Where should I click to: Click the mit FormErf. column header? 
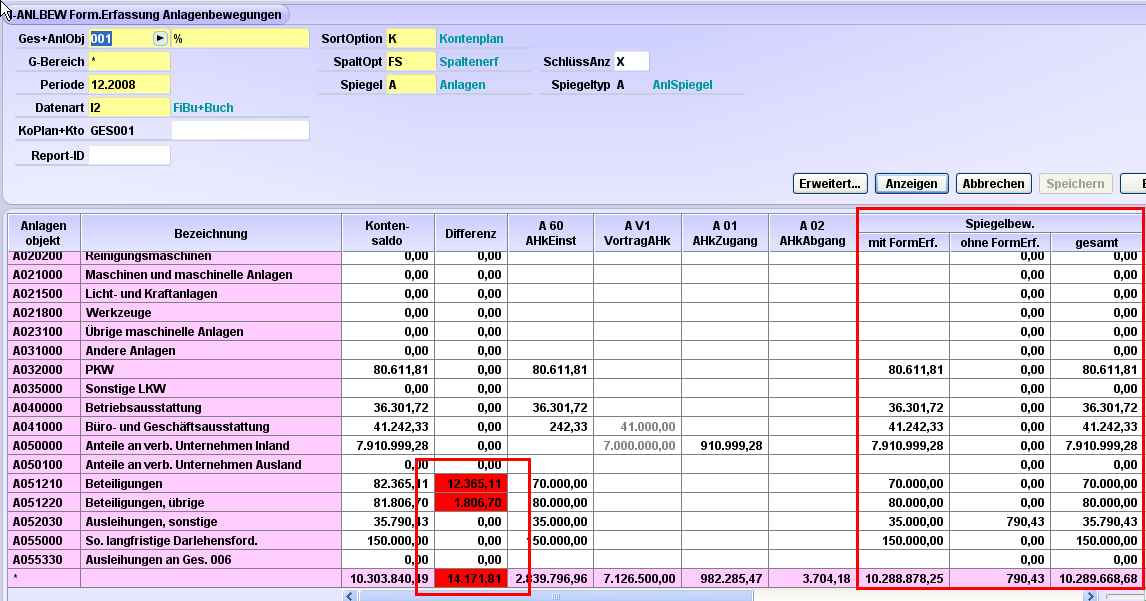(903, 243)
